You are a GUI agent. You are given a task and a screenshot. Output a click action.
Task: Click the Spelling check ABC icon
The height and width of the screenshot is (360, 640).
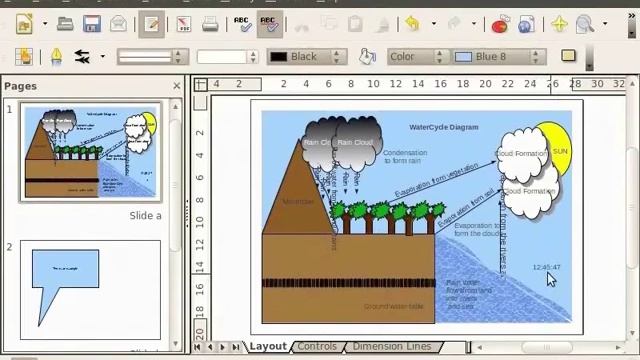point(242,24)
